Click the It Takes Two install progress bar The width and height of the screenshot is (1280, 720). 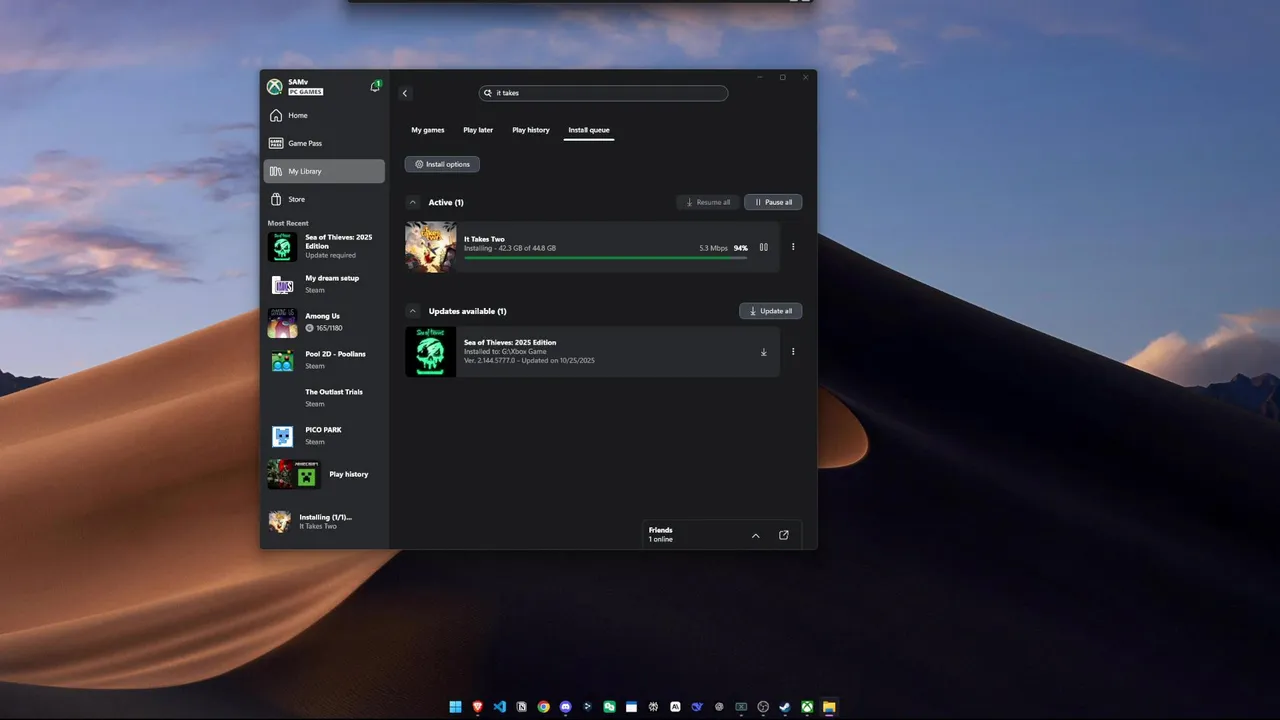tap(605, 258)
